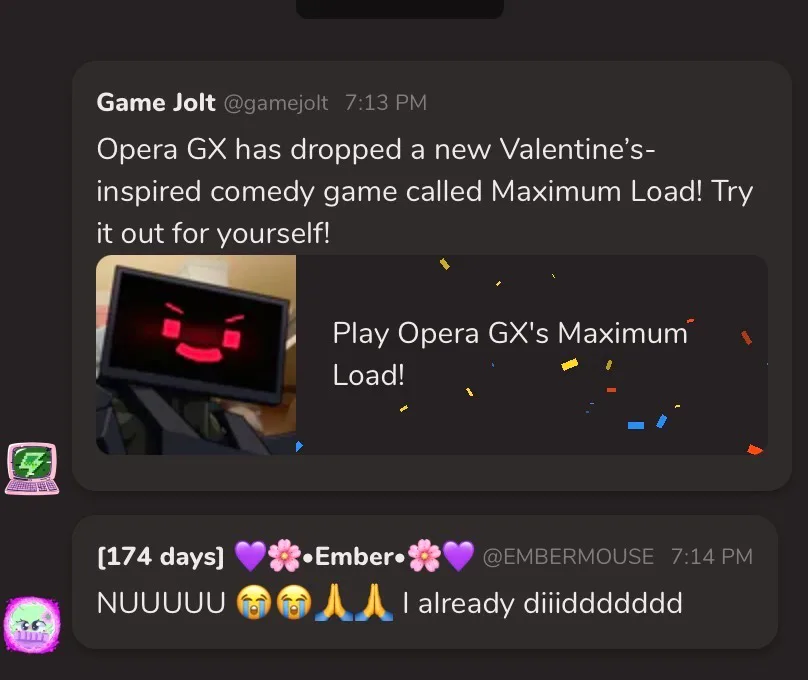Click the first praying hands emoji
The height and width of the screenshot is (680, 808).
coord(333,602)
